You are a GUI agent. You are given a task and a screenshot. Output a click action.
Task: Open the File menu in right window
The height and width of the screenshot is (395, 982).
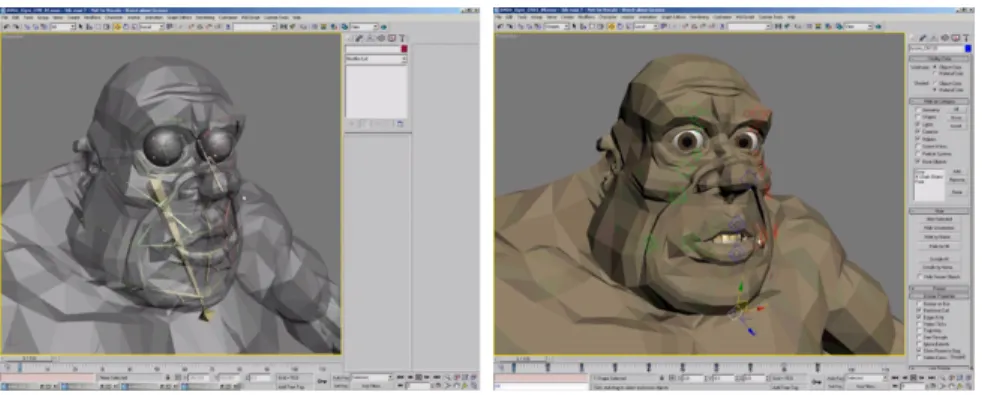point(498,18)
